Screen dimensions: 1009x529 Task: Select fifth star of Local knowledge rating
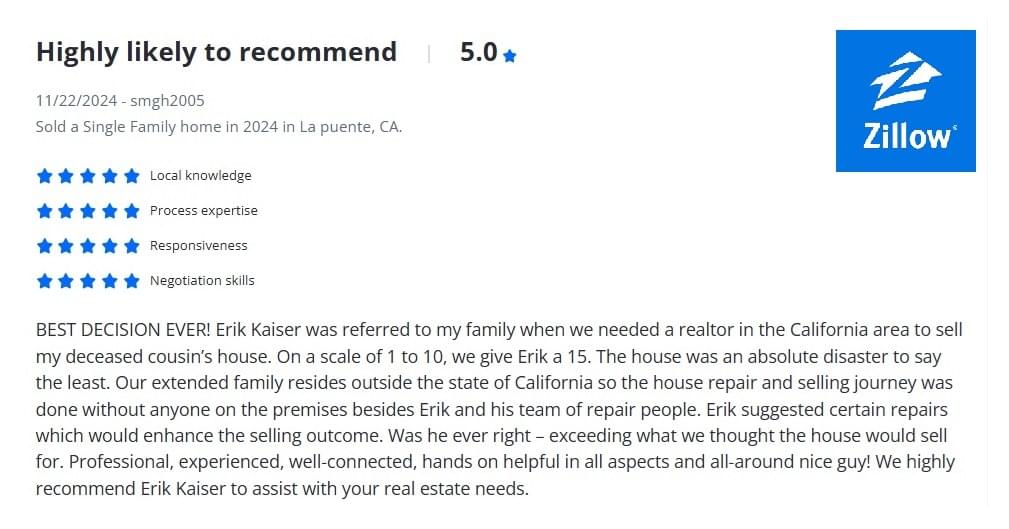pyautogui.click(x=131, y=176)
